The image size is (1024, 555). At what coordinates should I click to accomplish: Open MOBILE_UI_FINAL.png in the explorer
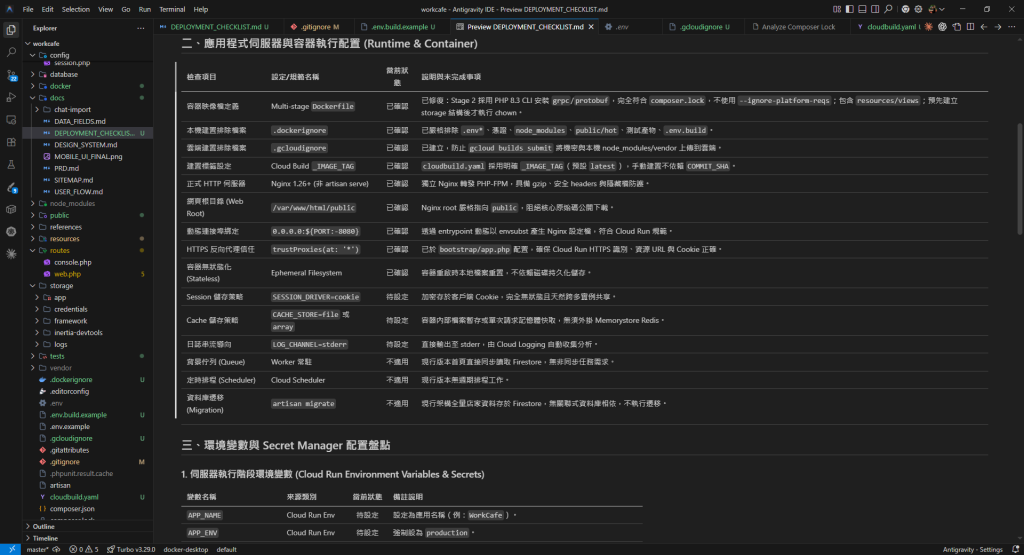point(88,157)
